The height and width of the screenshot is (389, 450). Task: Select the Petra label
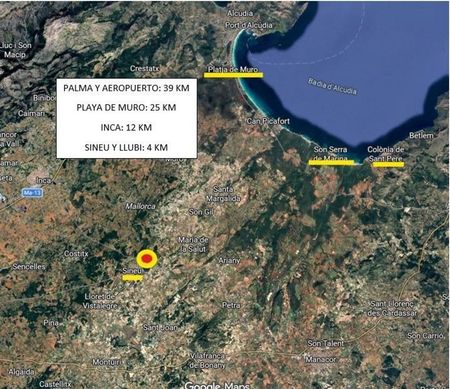click(231, 305)
